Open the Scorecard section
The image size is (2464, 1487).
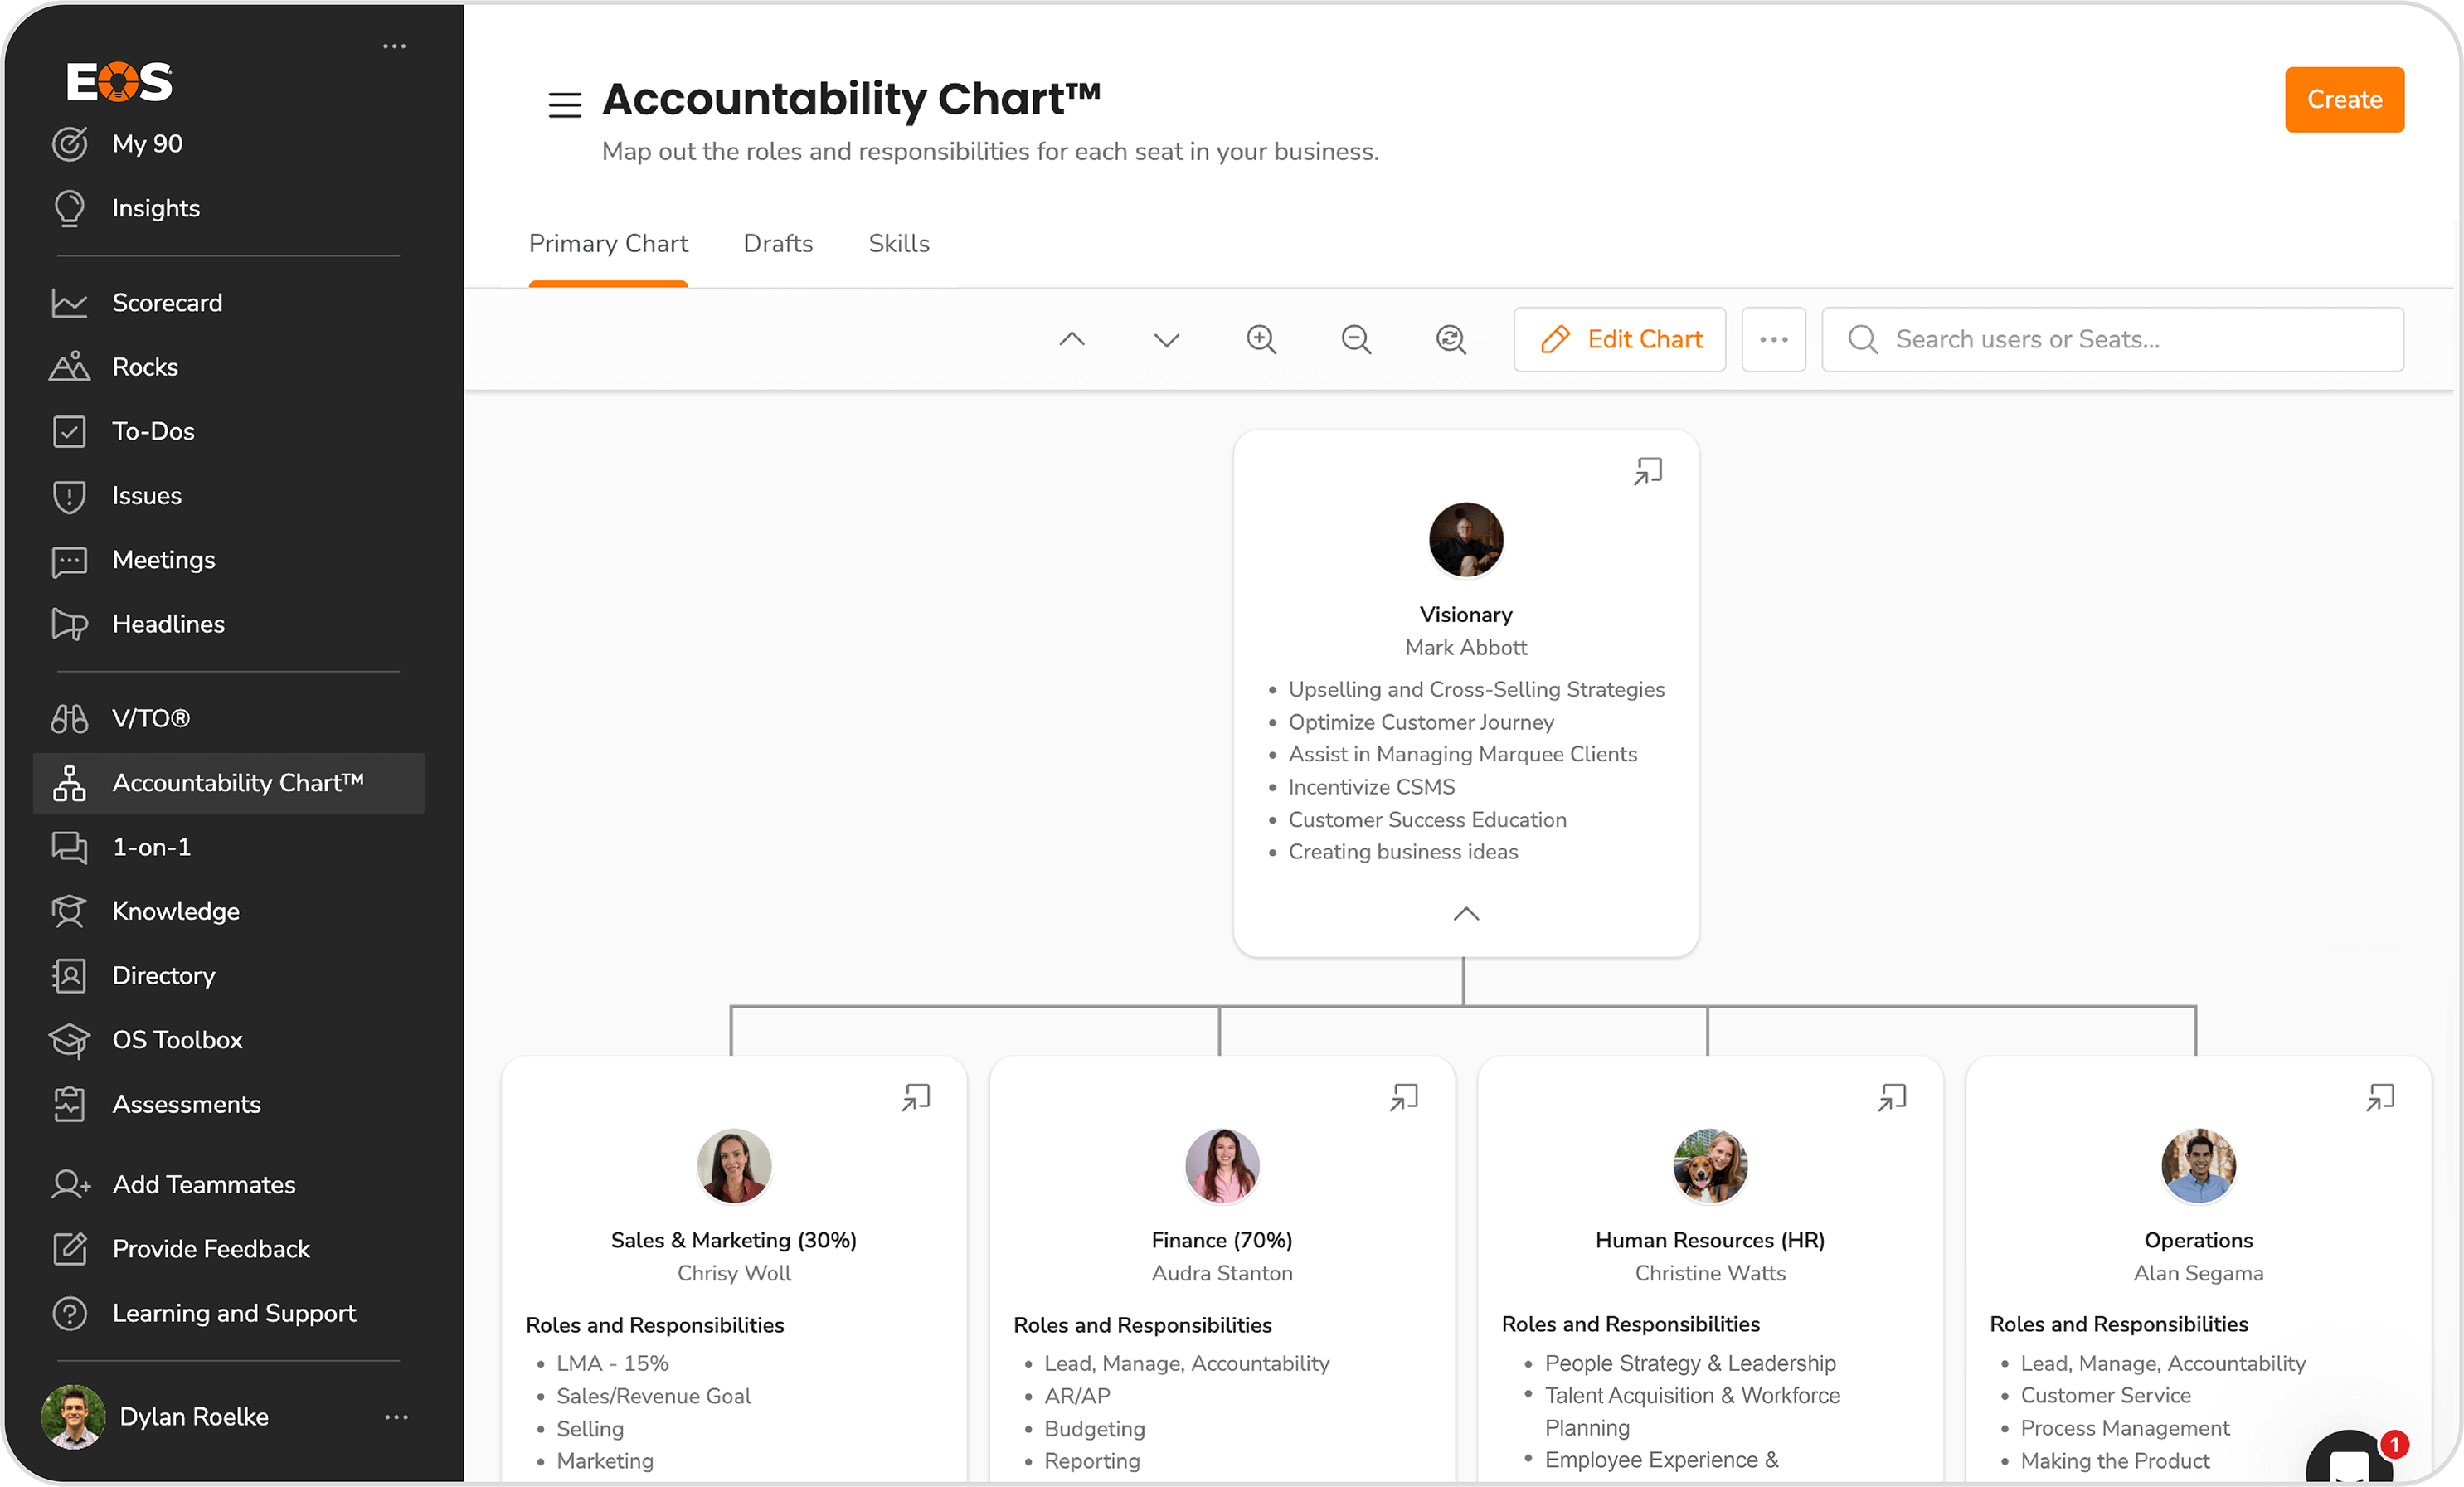point(166,302)
